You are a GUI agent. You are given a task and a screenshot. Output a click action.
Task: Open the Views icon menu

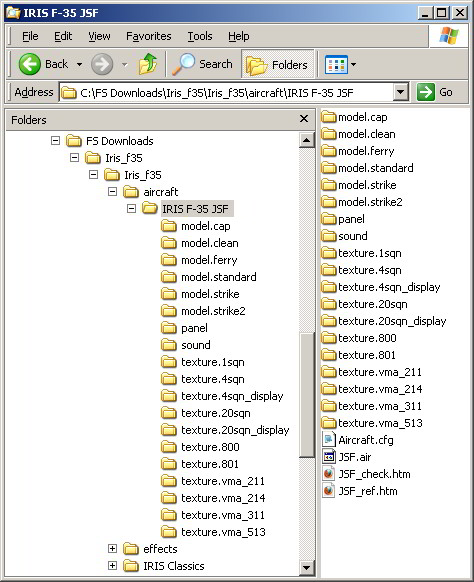[336, 65]
